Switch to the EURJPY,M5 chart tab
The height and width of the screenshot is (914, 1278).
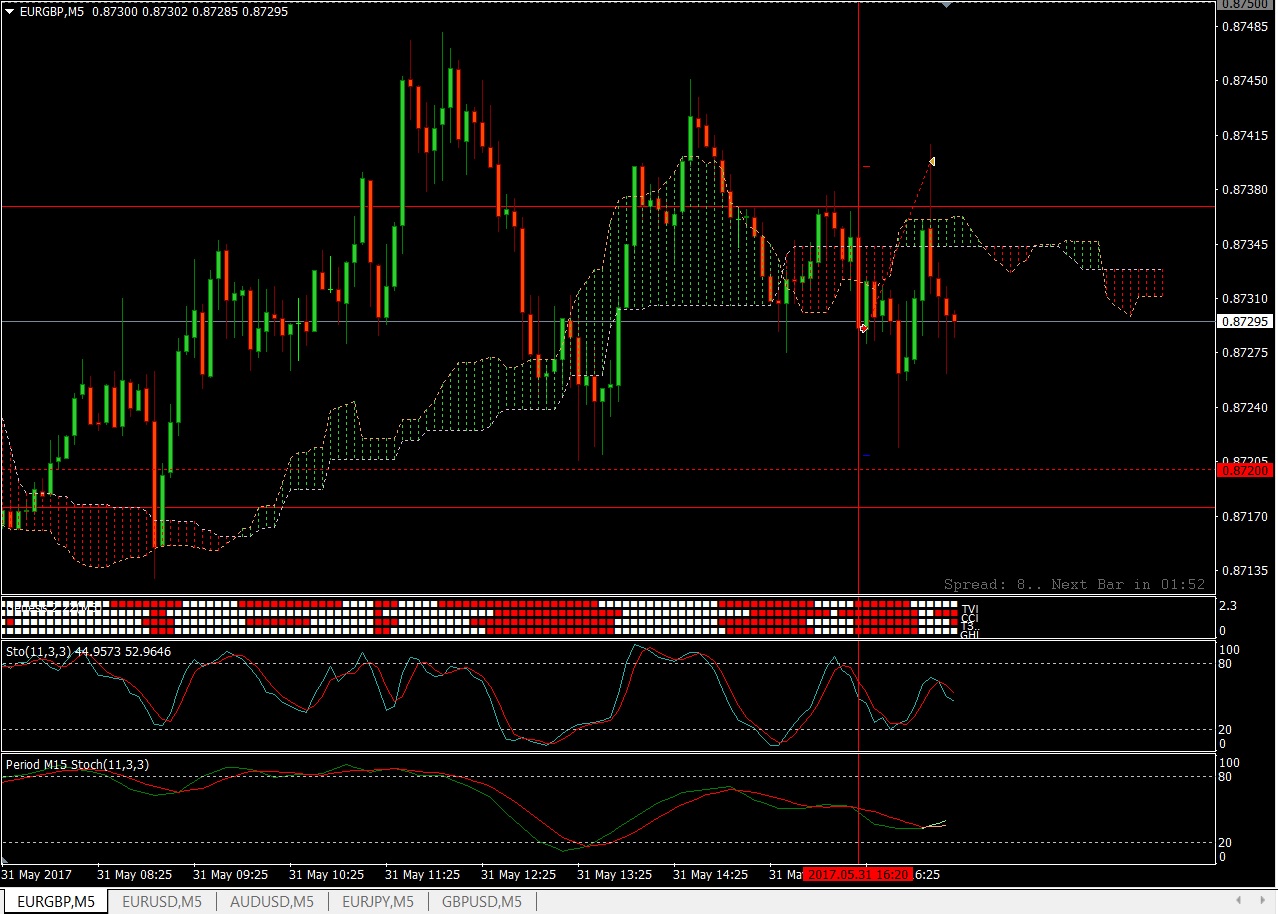(378, 902)
